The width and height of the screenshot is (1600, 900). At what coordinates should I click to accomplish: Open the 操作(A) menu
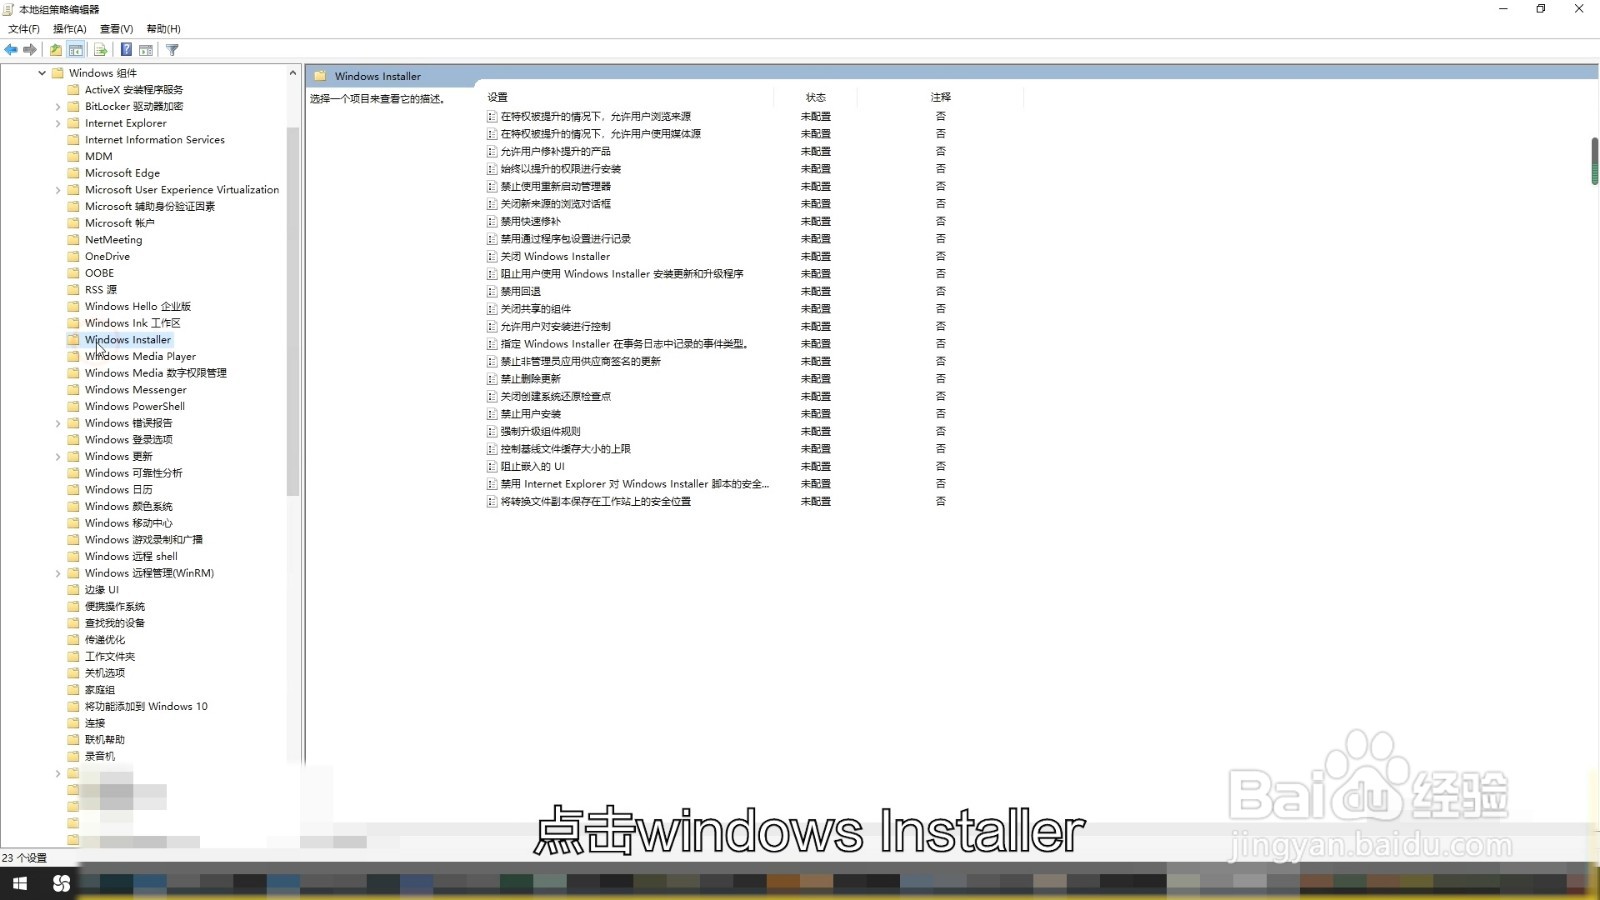(70, 29)
